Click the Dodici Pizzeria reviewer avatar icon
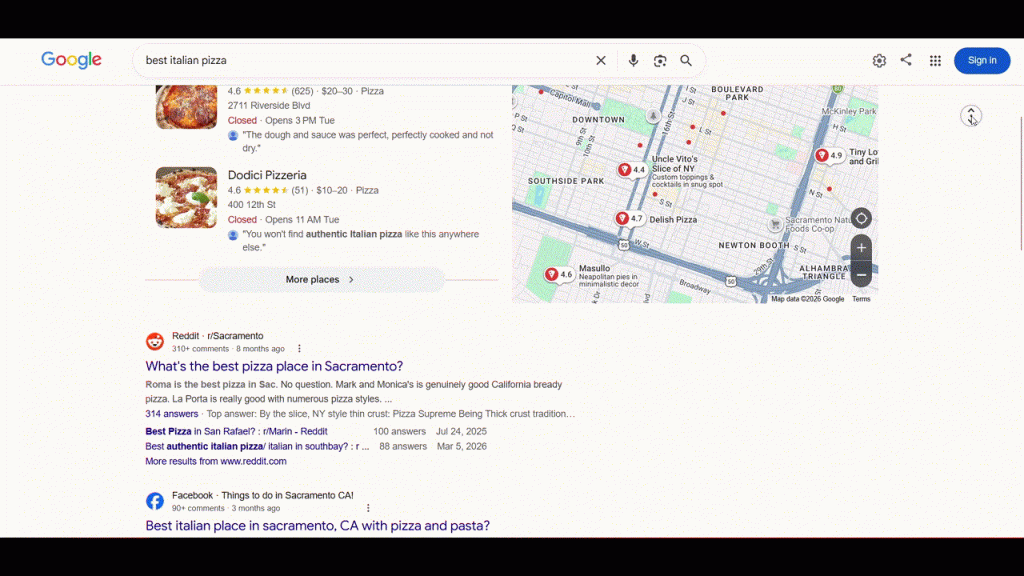This screenshot has height=576, width=1024. point(233,235)
